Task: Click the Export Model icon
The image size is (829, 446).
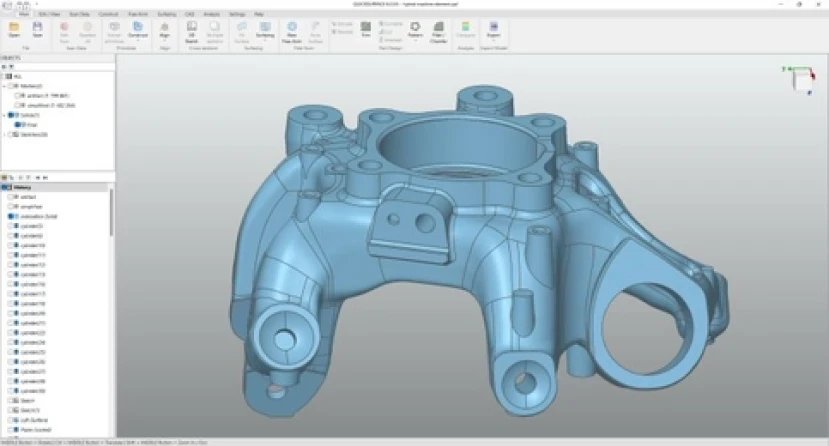Action: click(x=493, y=30)
